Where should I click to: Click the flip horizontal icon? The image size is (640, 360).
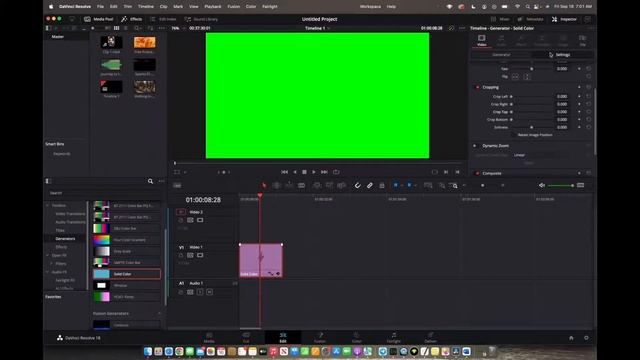[x=515, y=76]
